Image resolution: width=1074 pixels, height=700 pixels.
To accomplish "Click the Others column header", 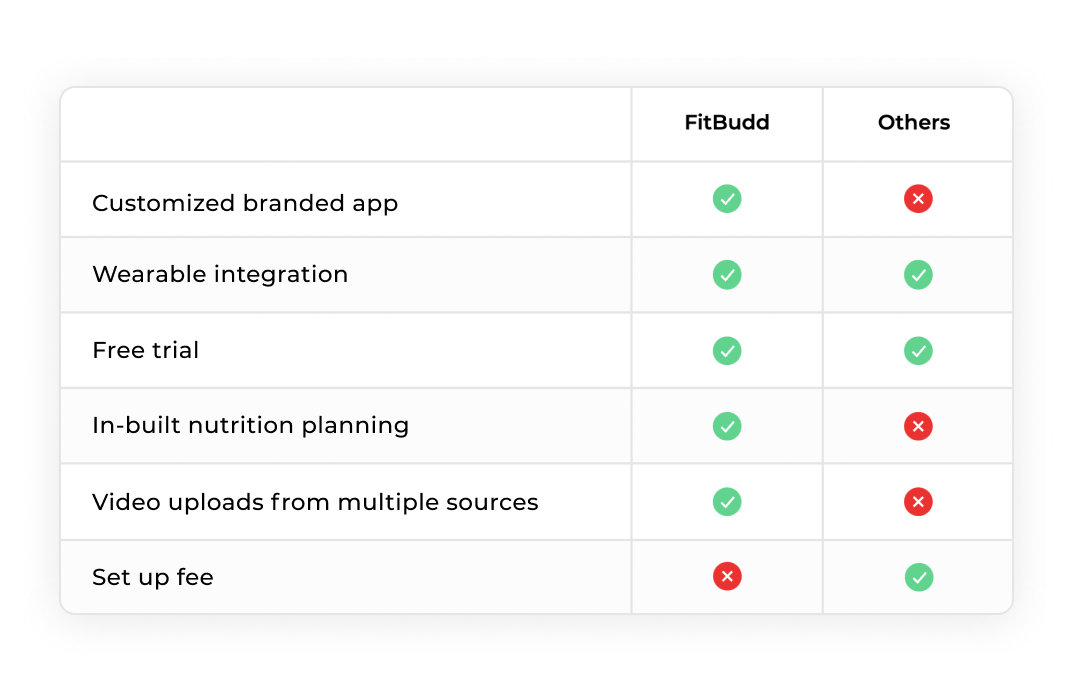I will 914,123.
